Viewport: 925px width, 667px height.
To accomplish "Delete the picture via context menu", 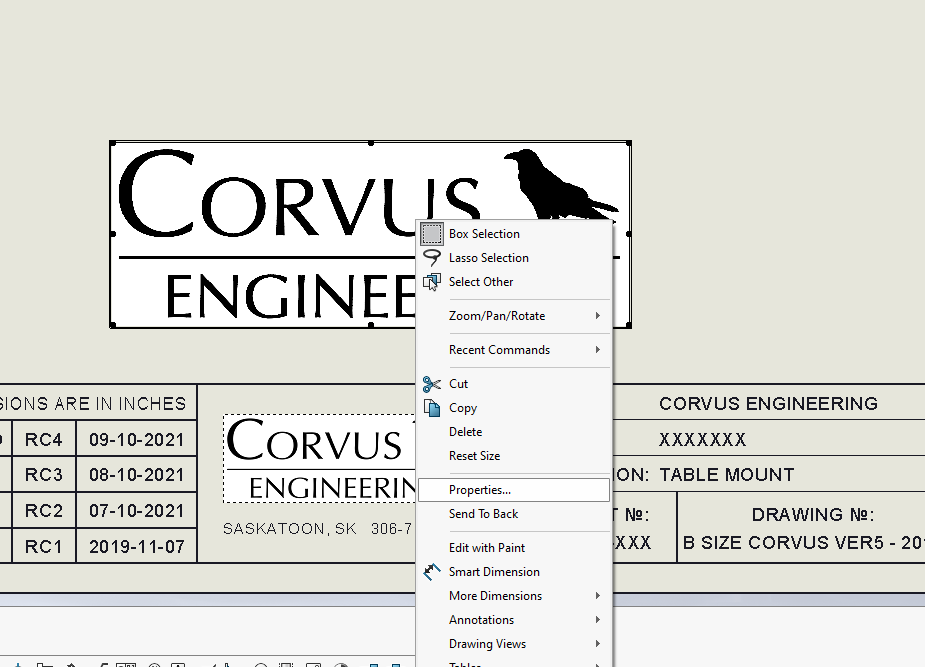I will pos(513,432).
